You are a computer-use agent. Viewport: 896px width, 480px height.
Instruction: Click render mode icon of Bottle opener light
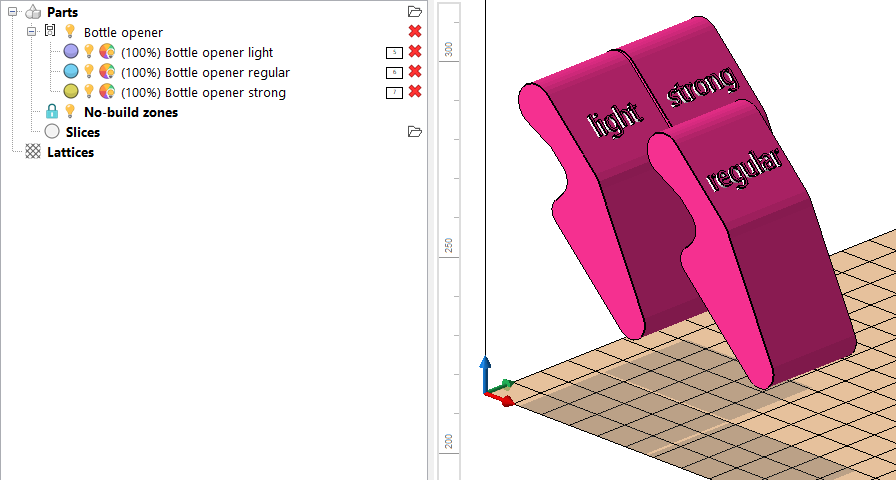pyautogui.click(x=107, y=51)
